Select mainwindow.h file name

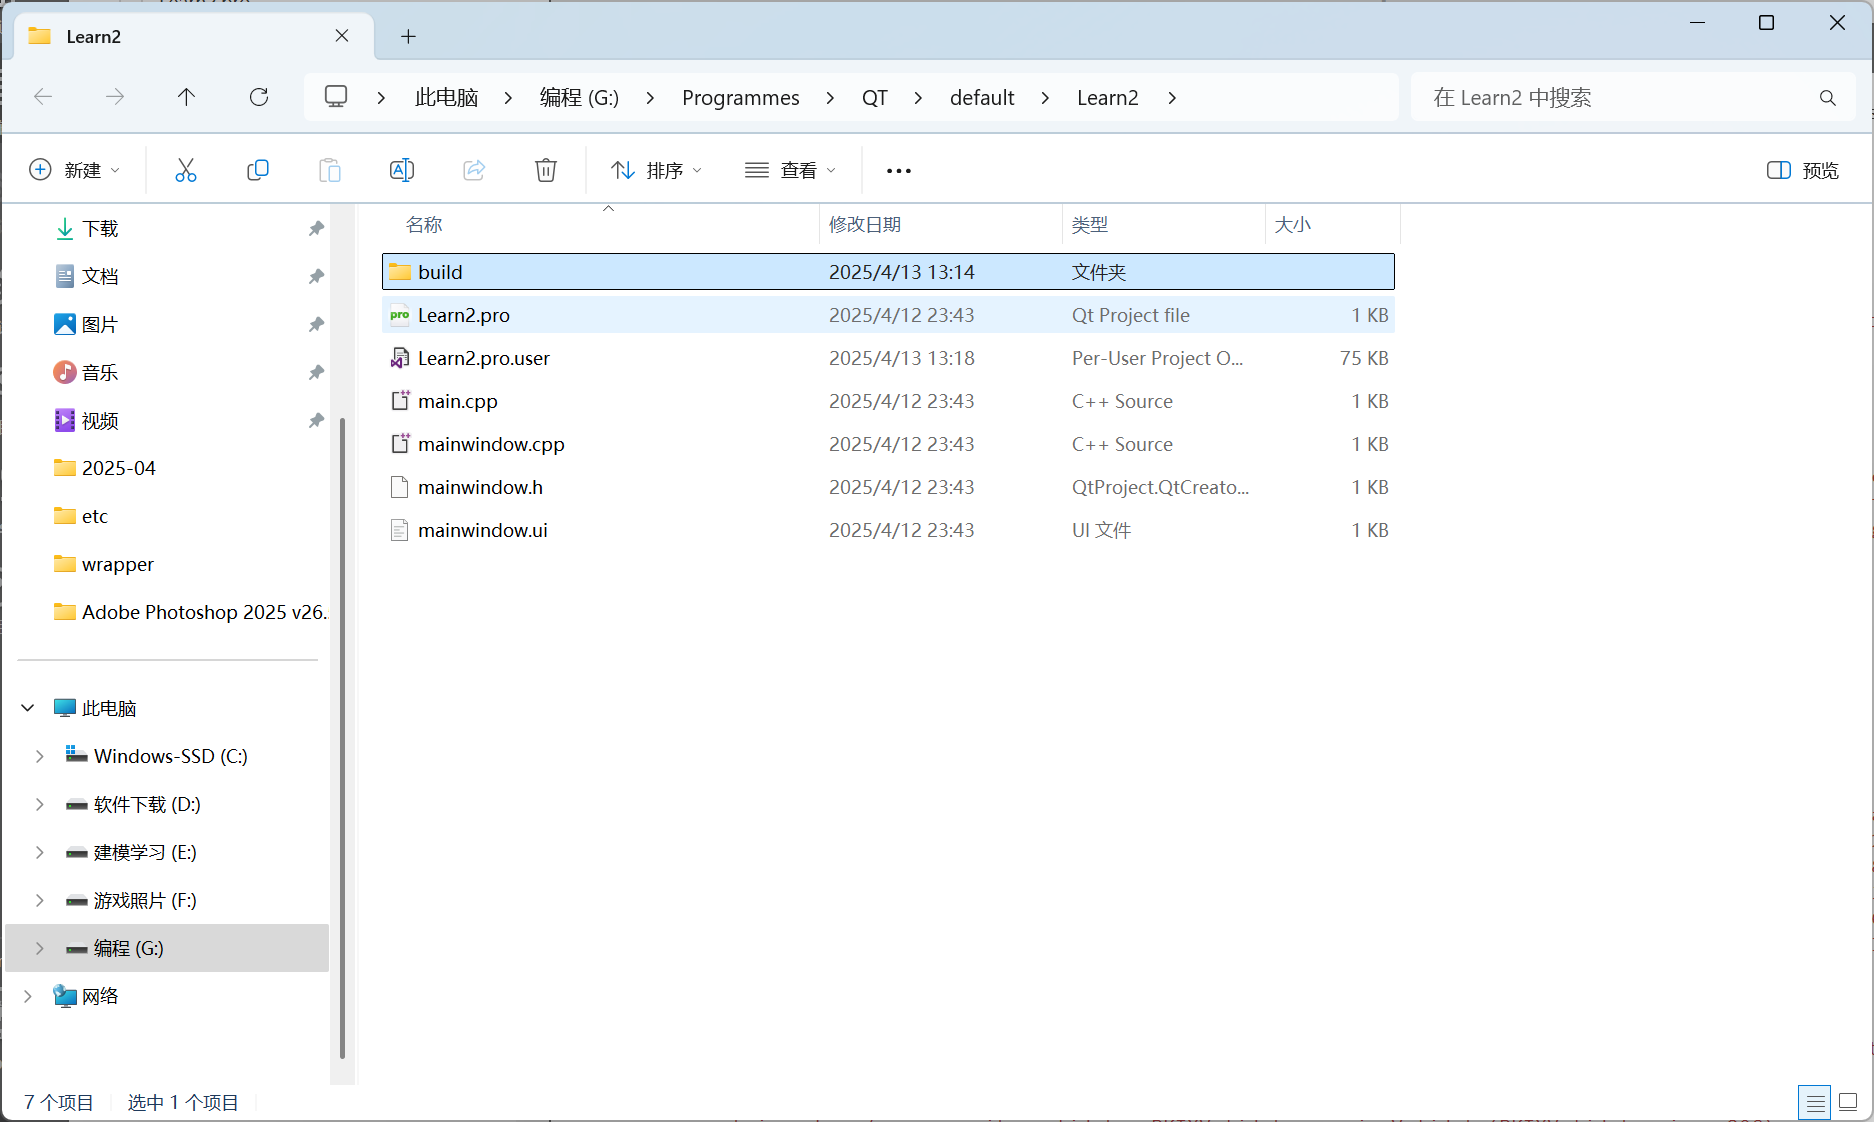481,487
